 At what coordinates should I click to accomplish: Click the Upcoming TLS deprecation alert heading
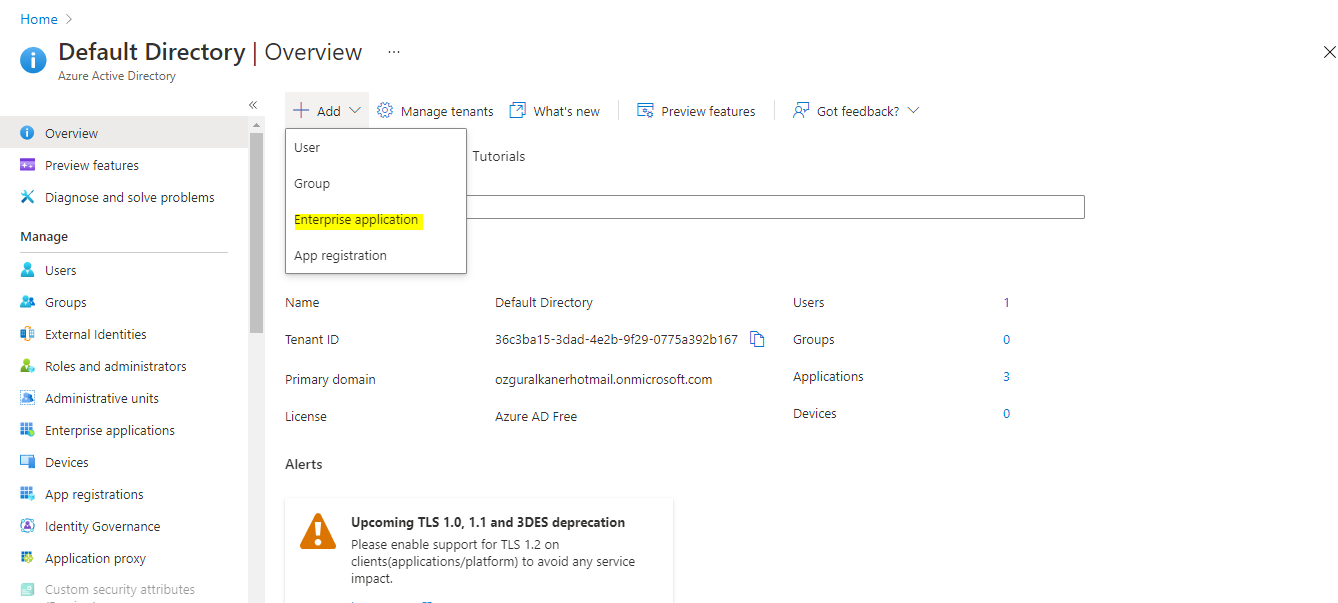(x=488, y=522)
